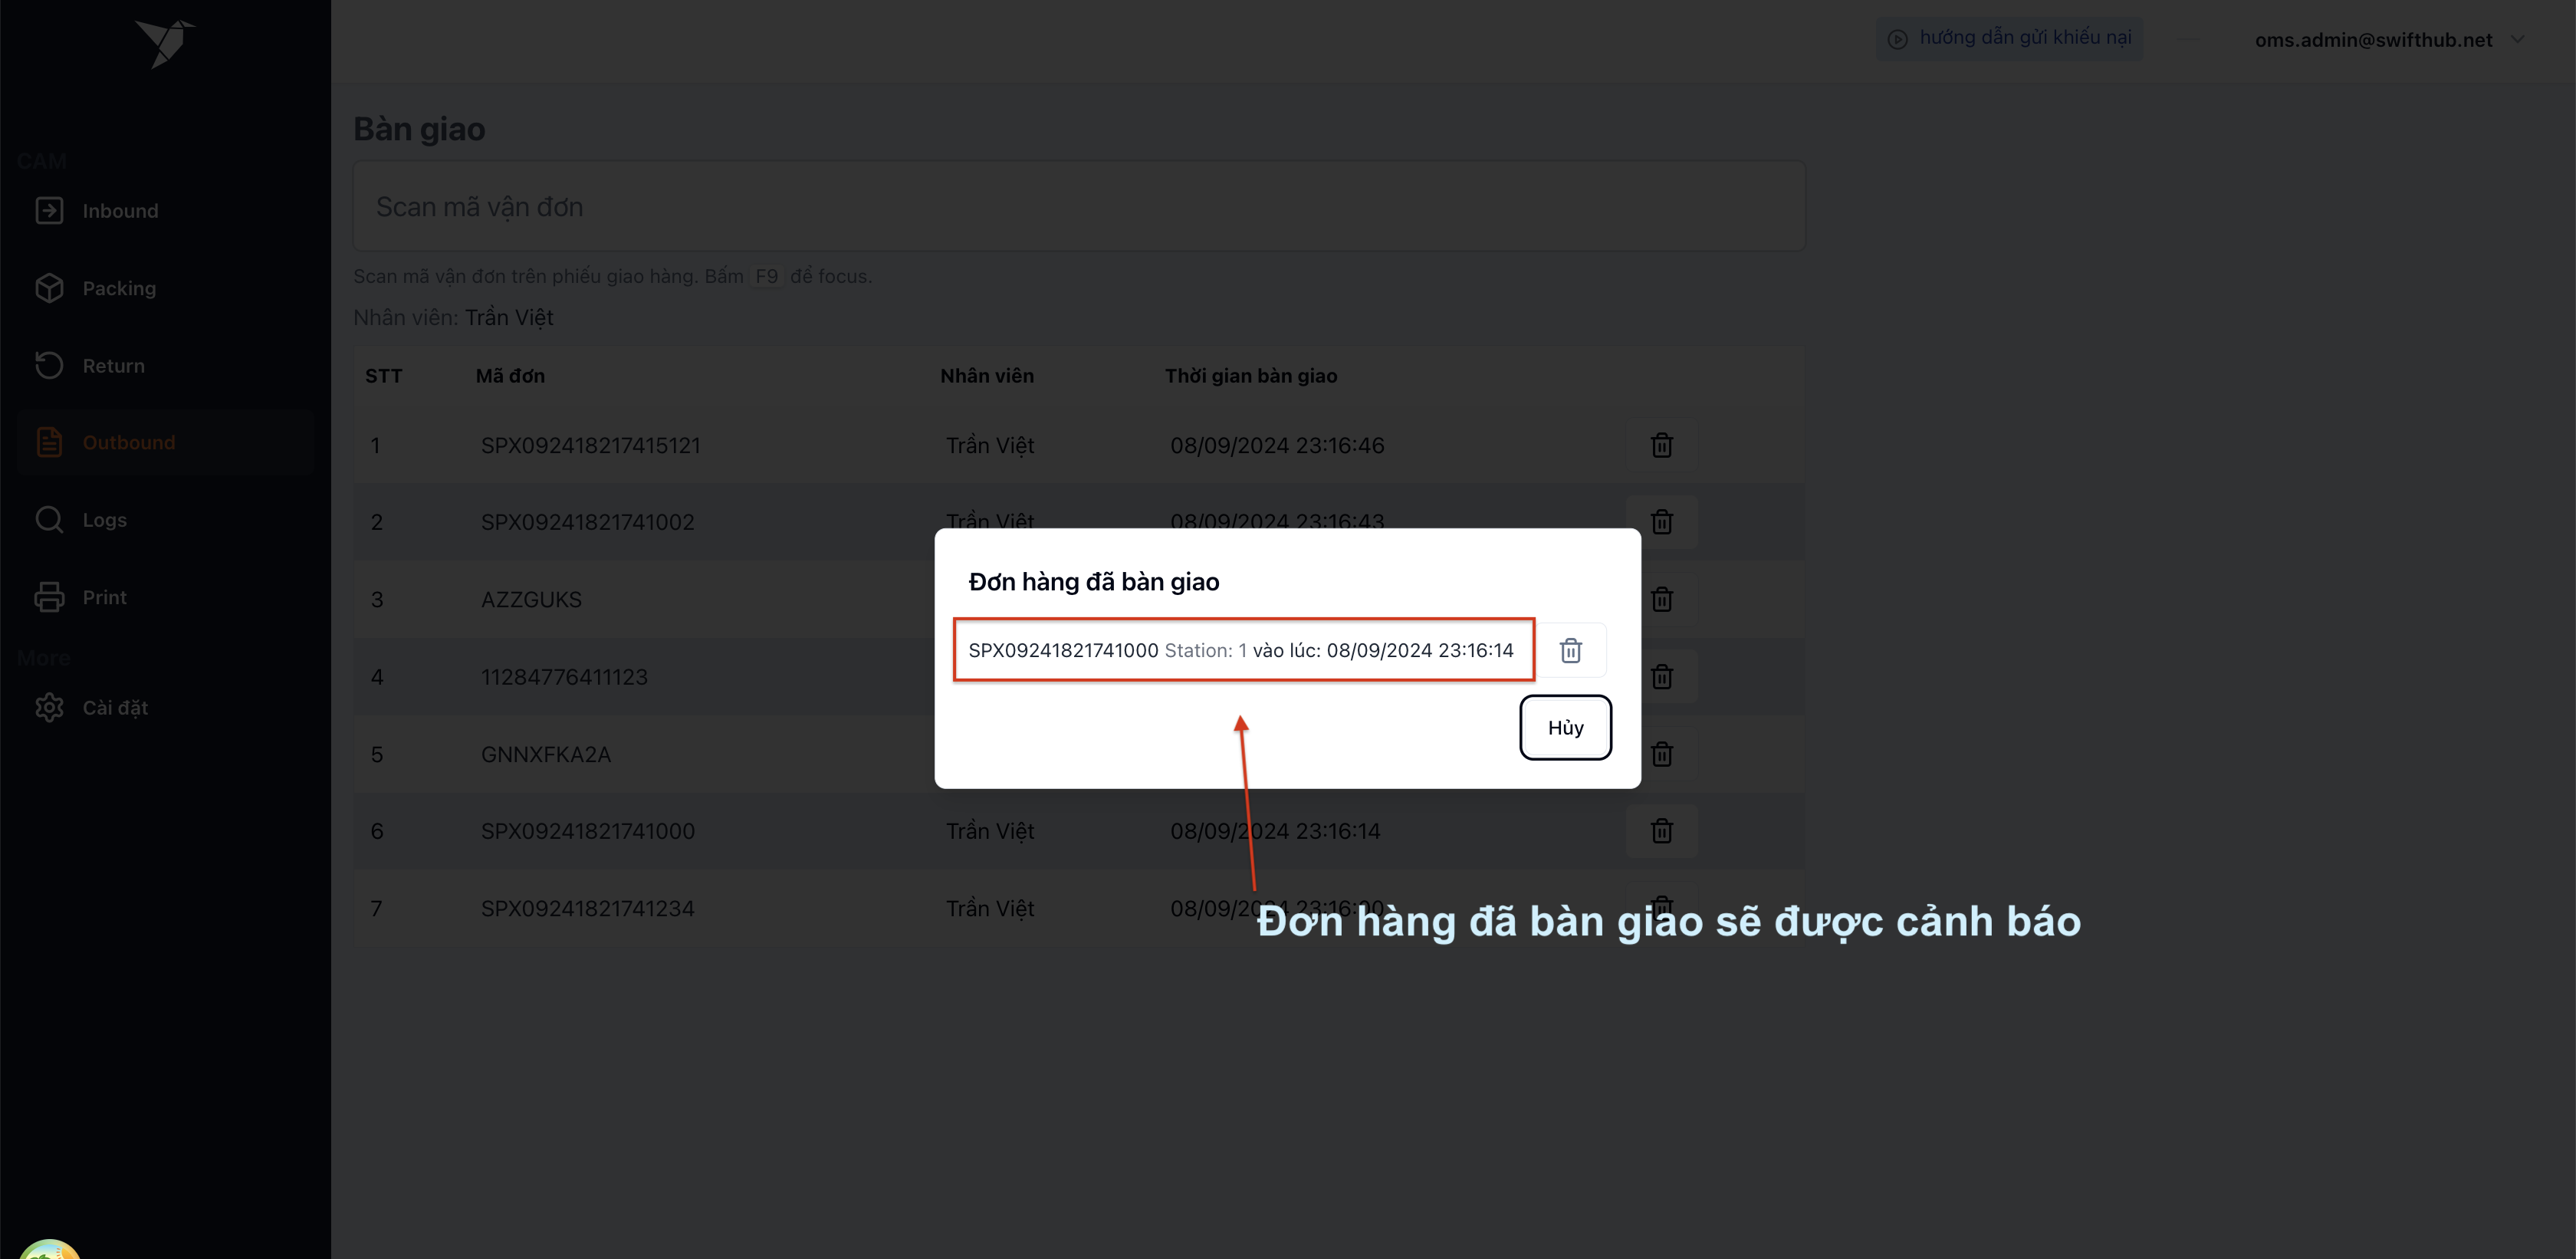
Task: Delete row SPX092418217415121
Action: click(x=1661, y=445)
